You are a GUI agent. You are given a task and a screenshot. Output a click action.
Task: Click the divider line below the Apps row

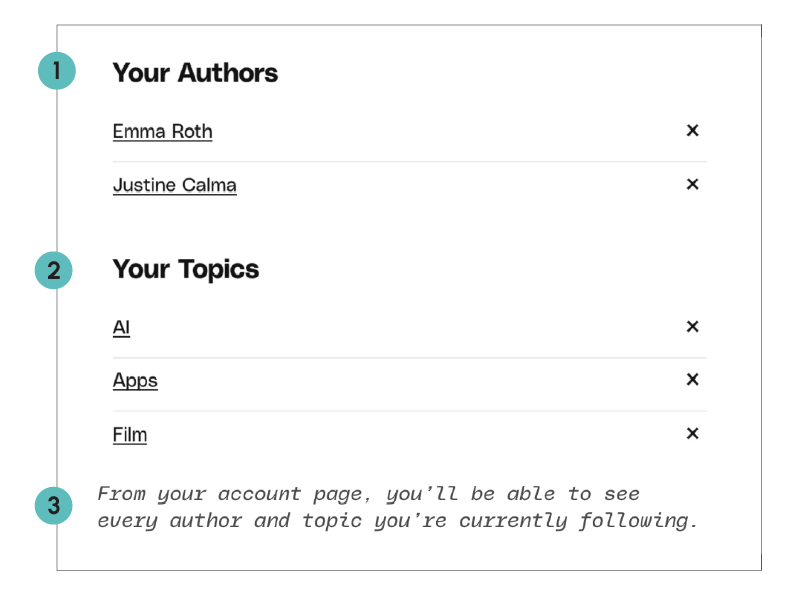tap(409, 410)
